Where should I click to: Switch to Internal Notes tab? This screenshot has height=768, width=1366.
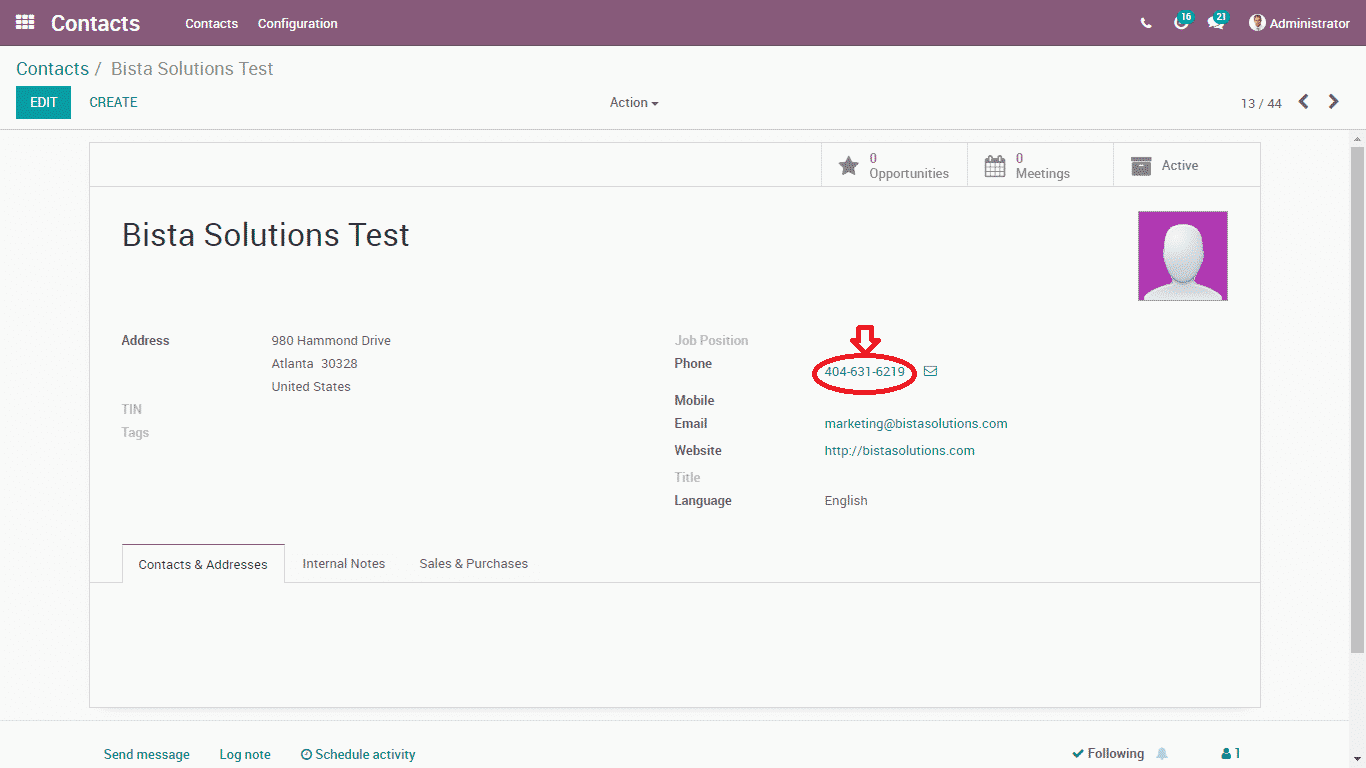344,564
